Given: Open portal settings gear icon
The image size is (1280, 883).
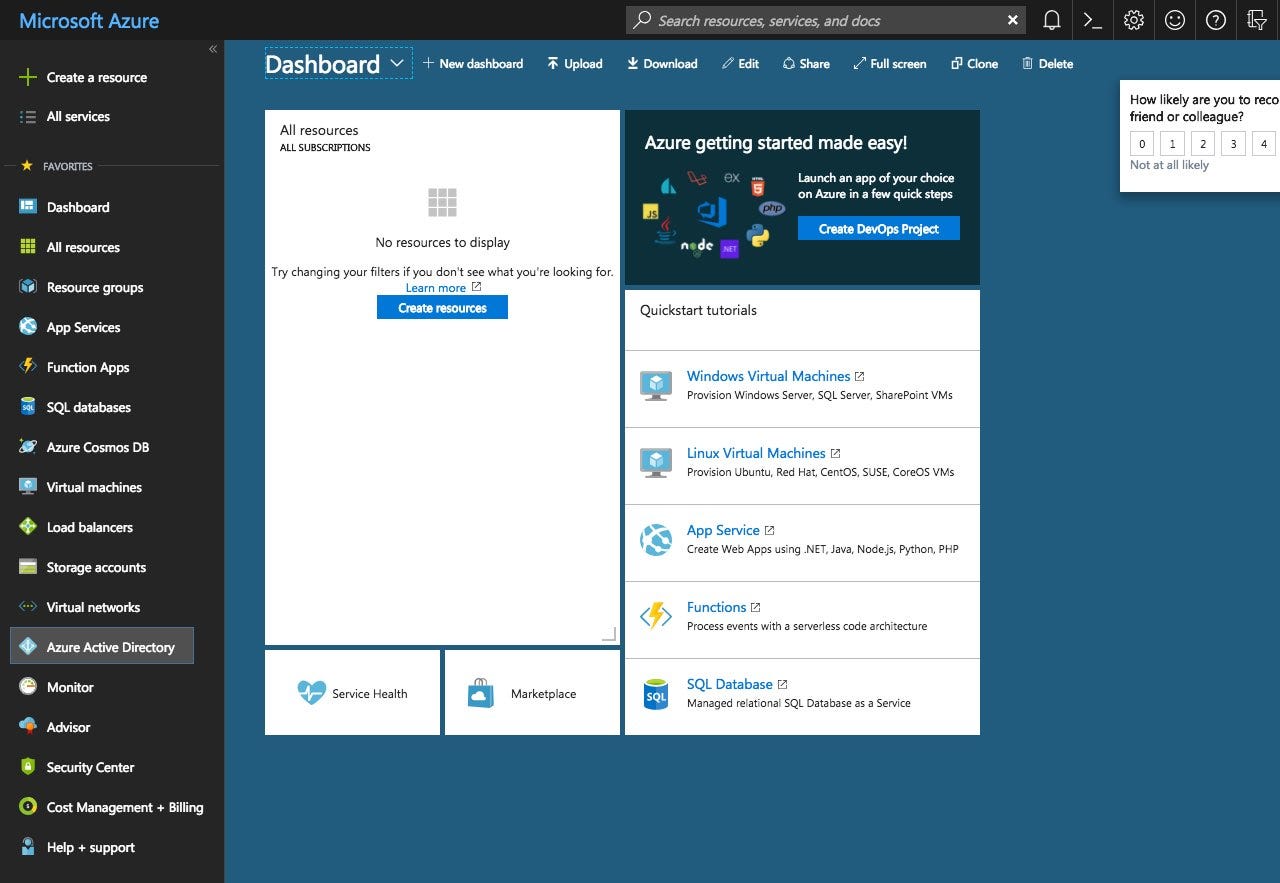Looking at the screenshot, I should click(x=1133, y=20).
